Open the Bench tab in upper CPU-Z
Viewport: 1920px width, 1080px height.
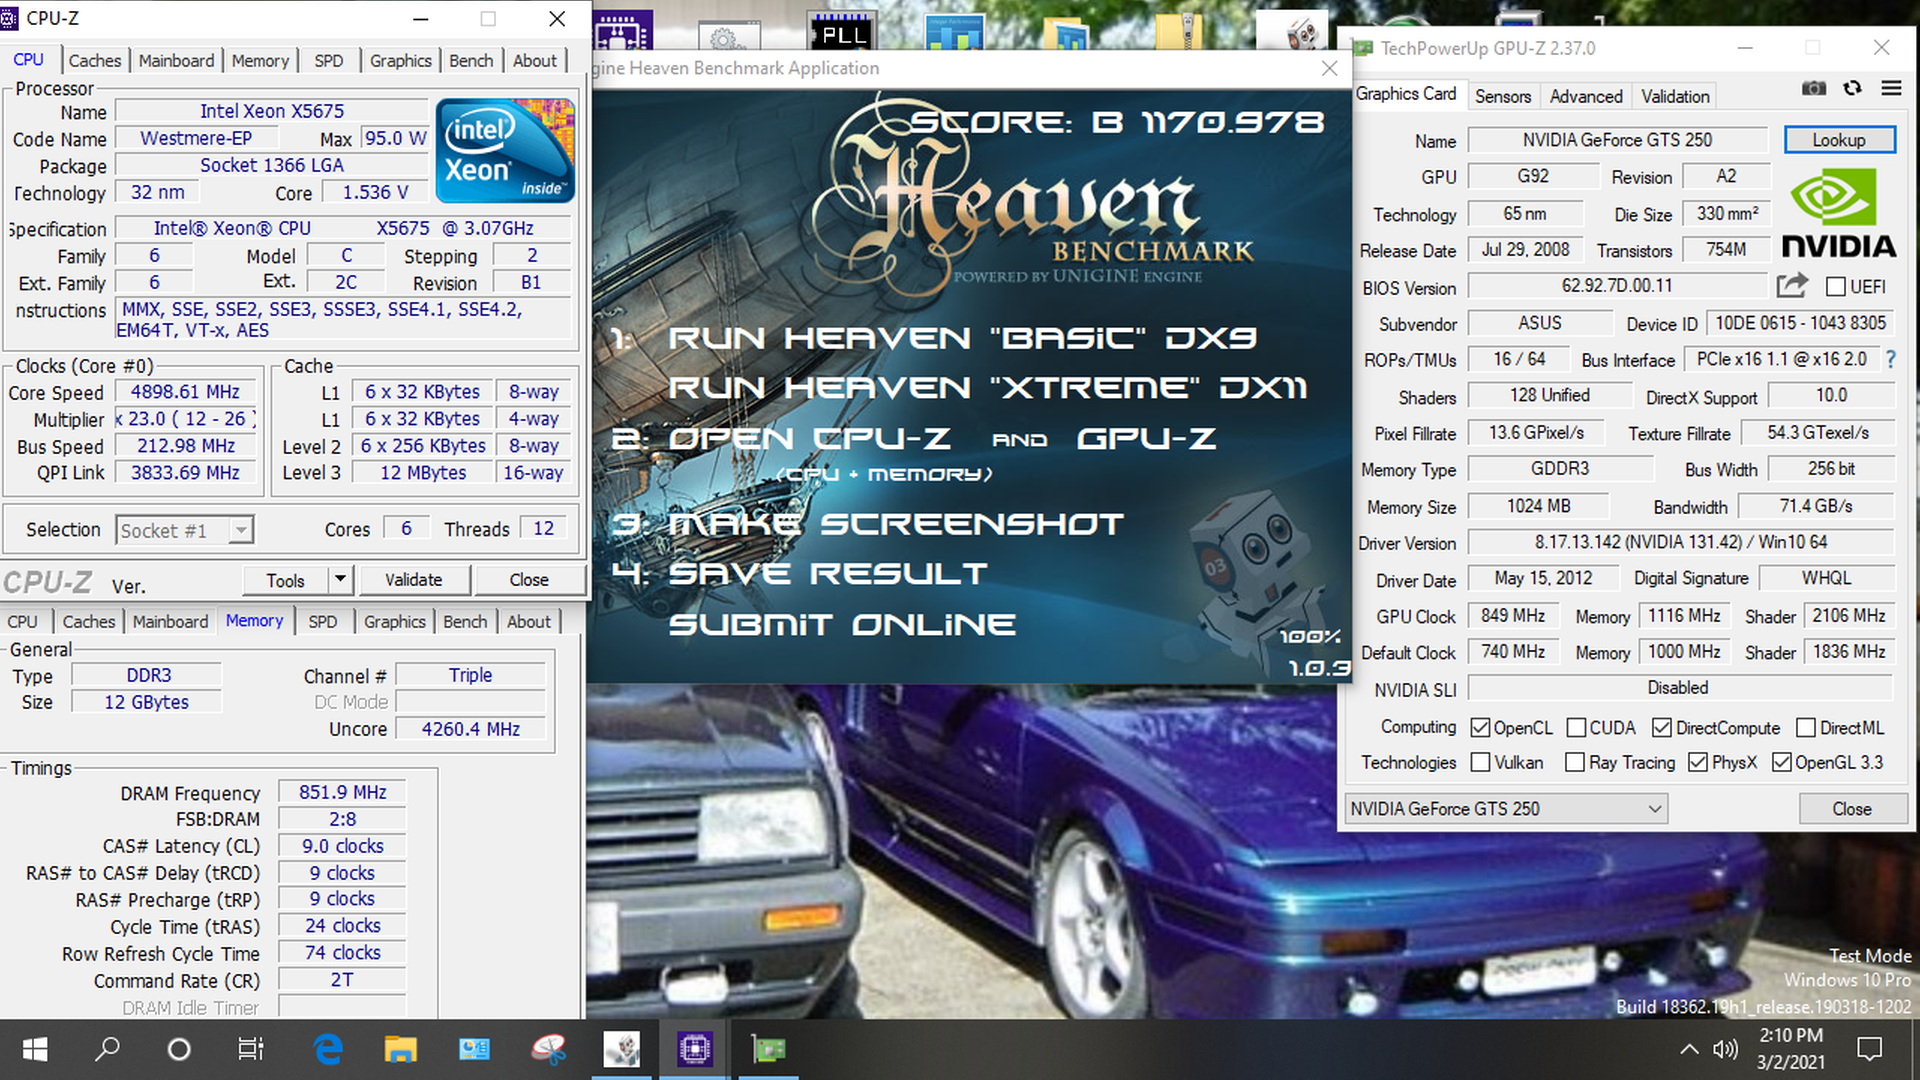pos(471,61)
